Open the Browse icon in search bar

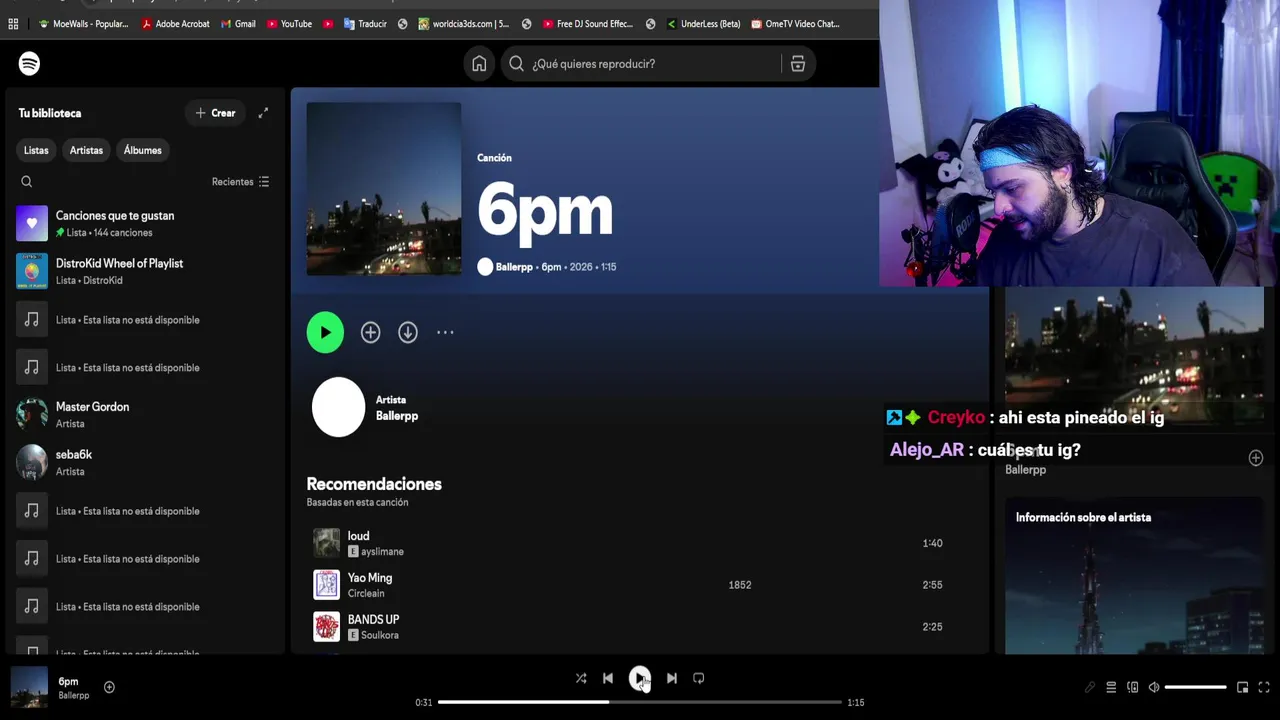point(798,64)
